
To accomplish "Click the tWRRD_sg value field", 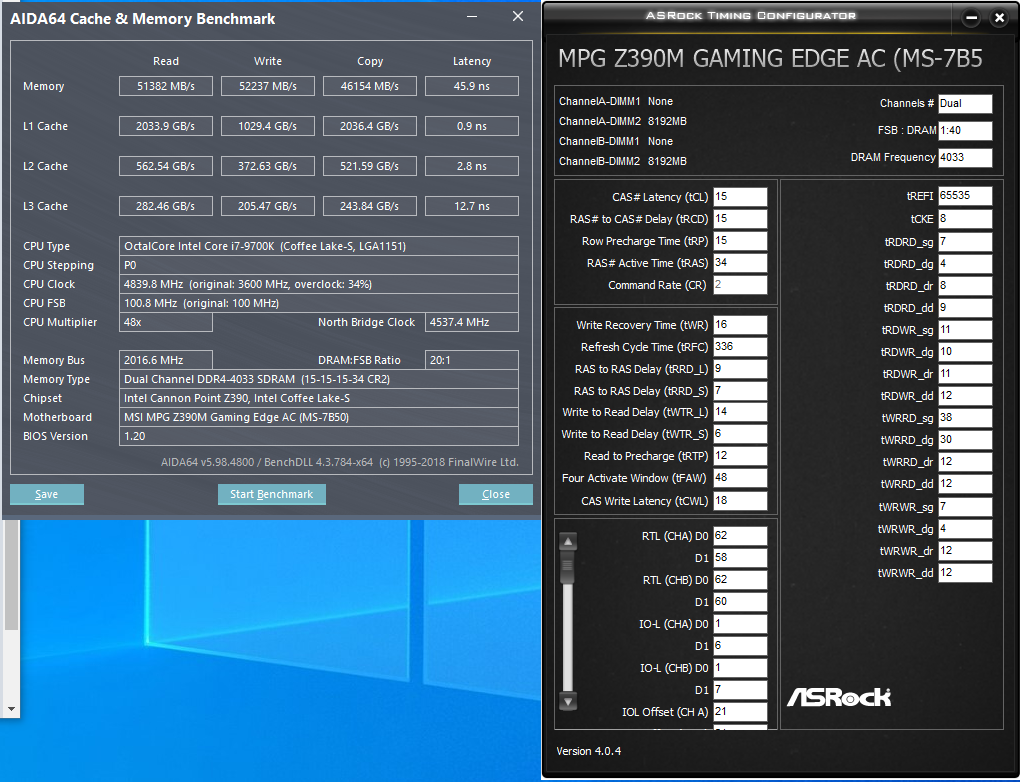I will point(965,418).
